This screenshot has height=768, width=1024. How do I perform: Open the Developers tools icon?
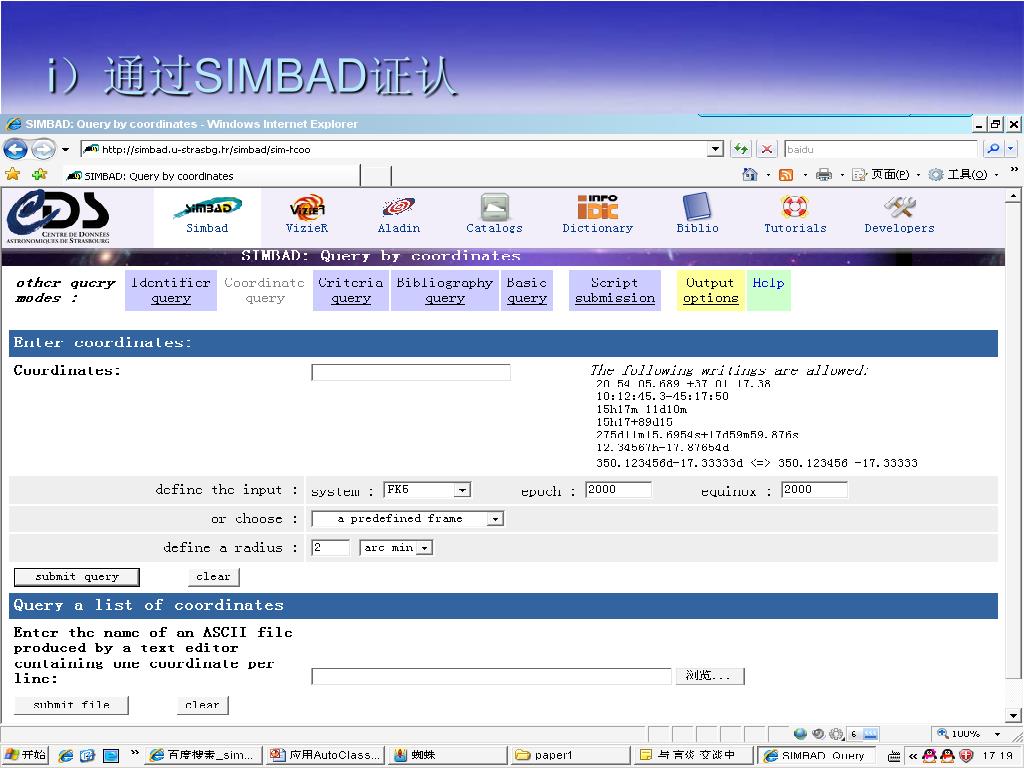point(899,214)
